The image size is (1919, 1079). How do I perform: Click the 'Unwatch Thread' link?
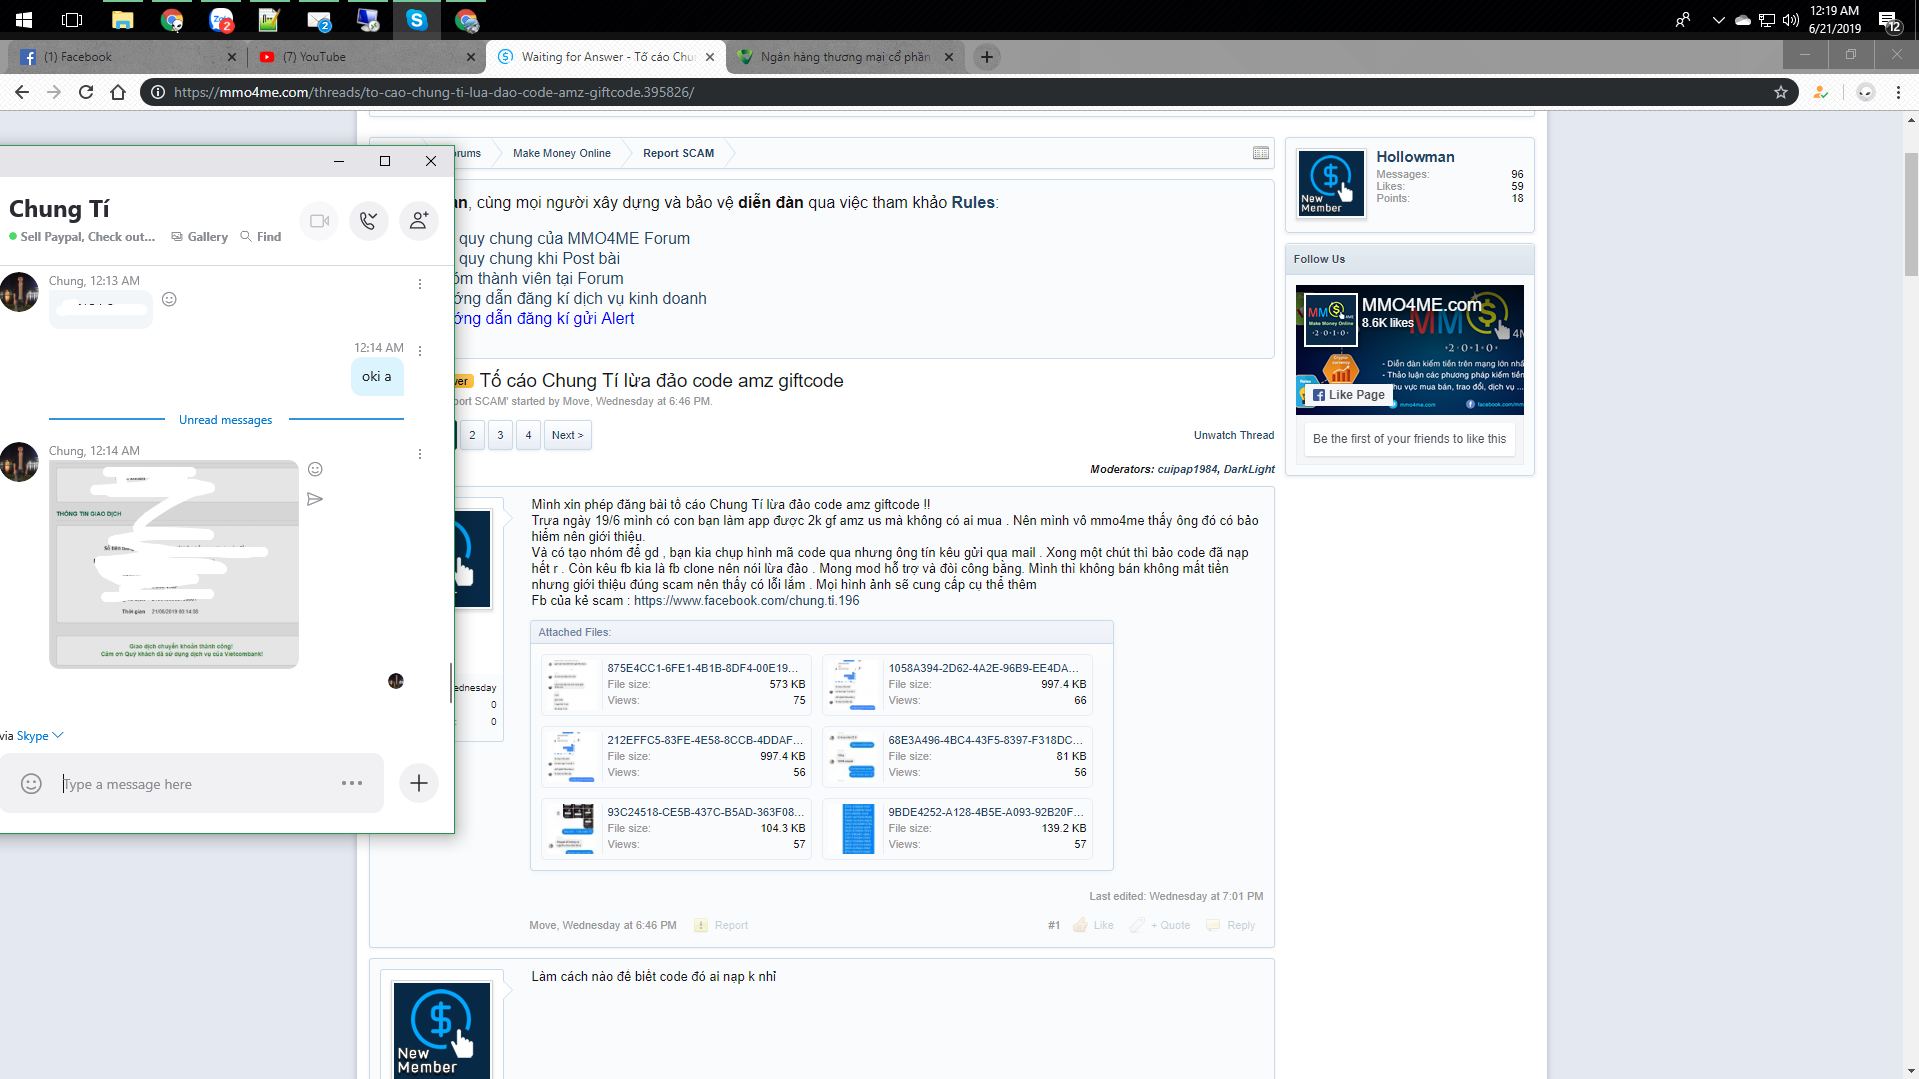(1234, 435)
